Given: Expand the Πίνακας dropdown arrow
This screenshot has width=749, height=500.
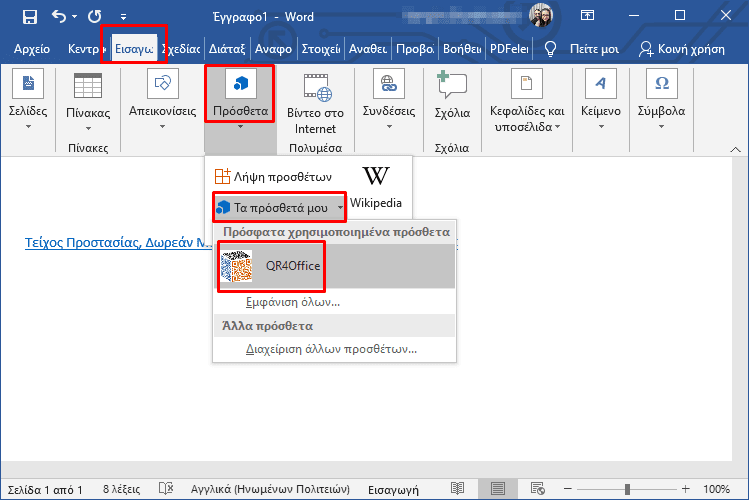Looking at the screenshot, I should [x=88, y=128].
